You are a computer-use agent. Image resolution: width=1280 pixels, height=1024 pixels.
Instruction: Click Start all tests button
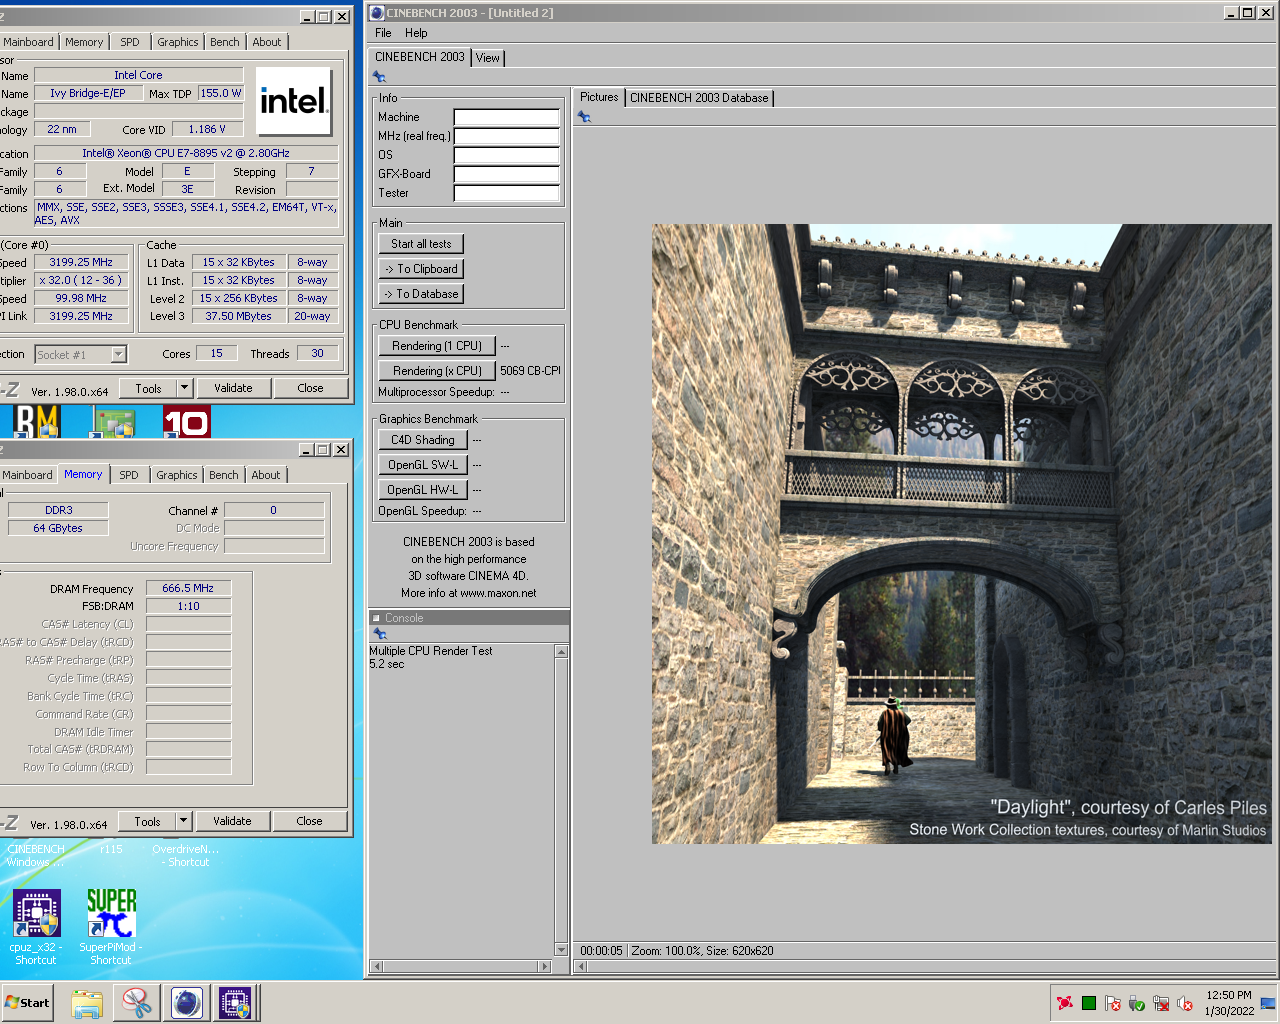click(421, 244)
